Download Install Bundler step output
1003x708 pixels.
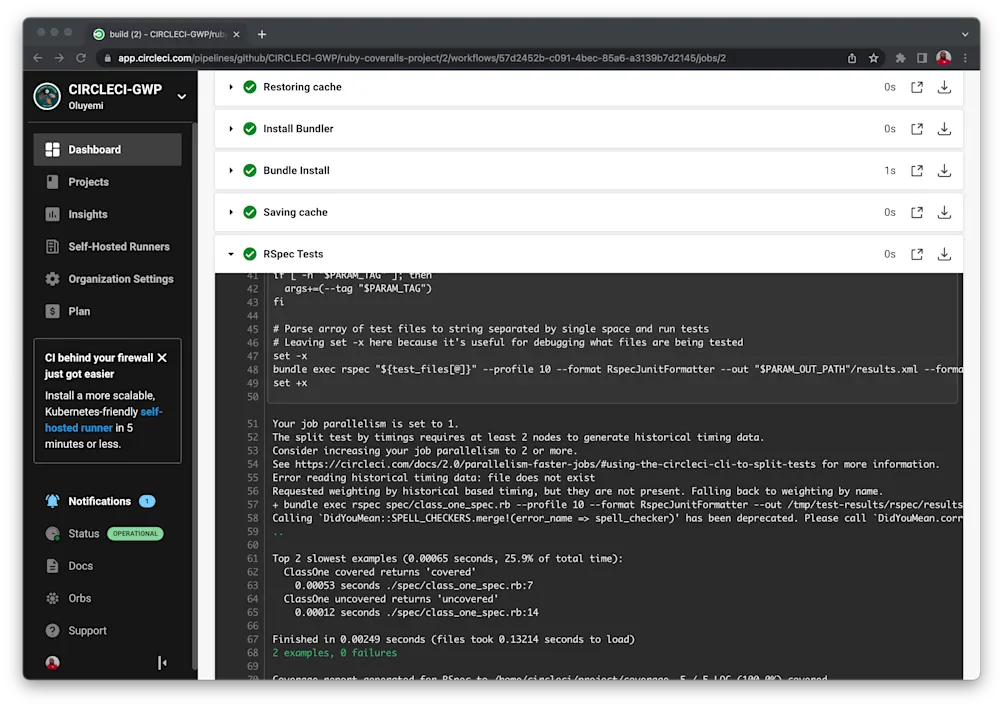tap(944, 129)
